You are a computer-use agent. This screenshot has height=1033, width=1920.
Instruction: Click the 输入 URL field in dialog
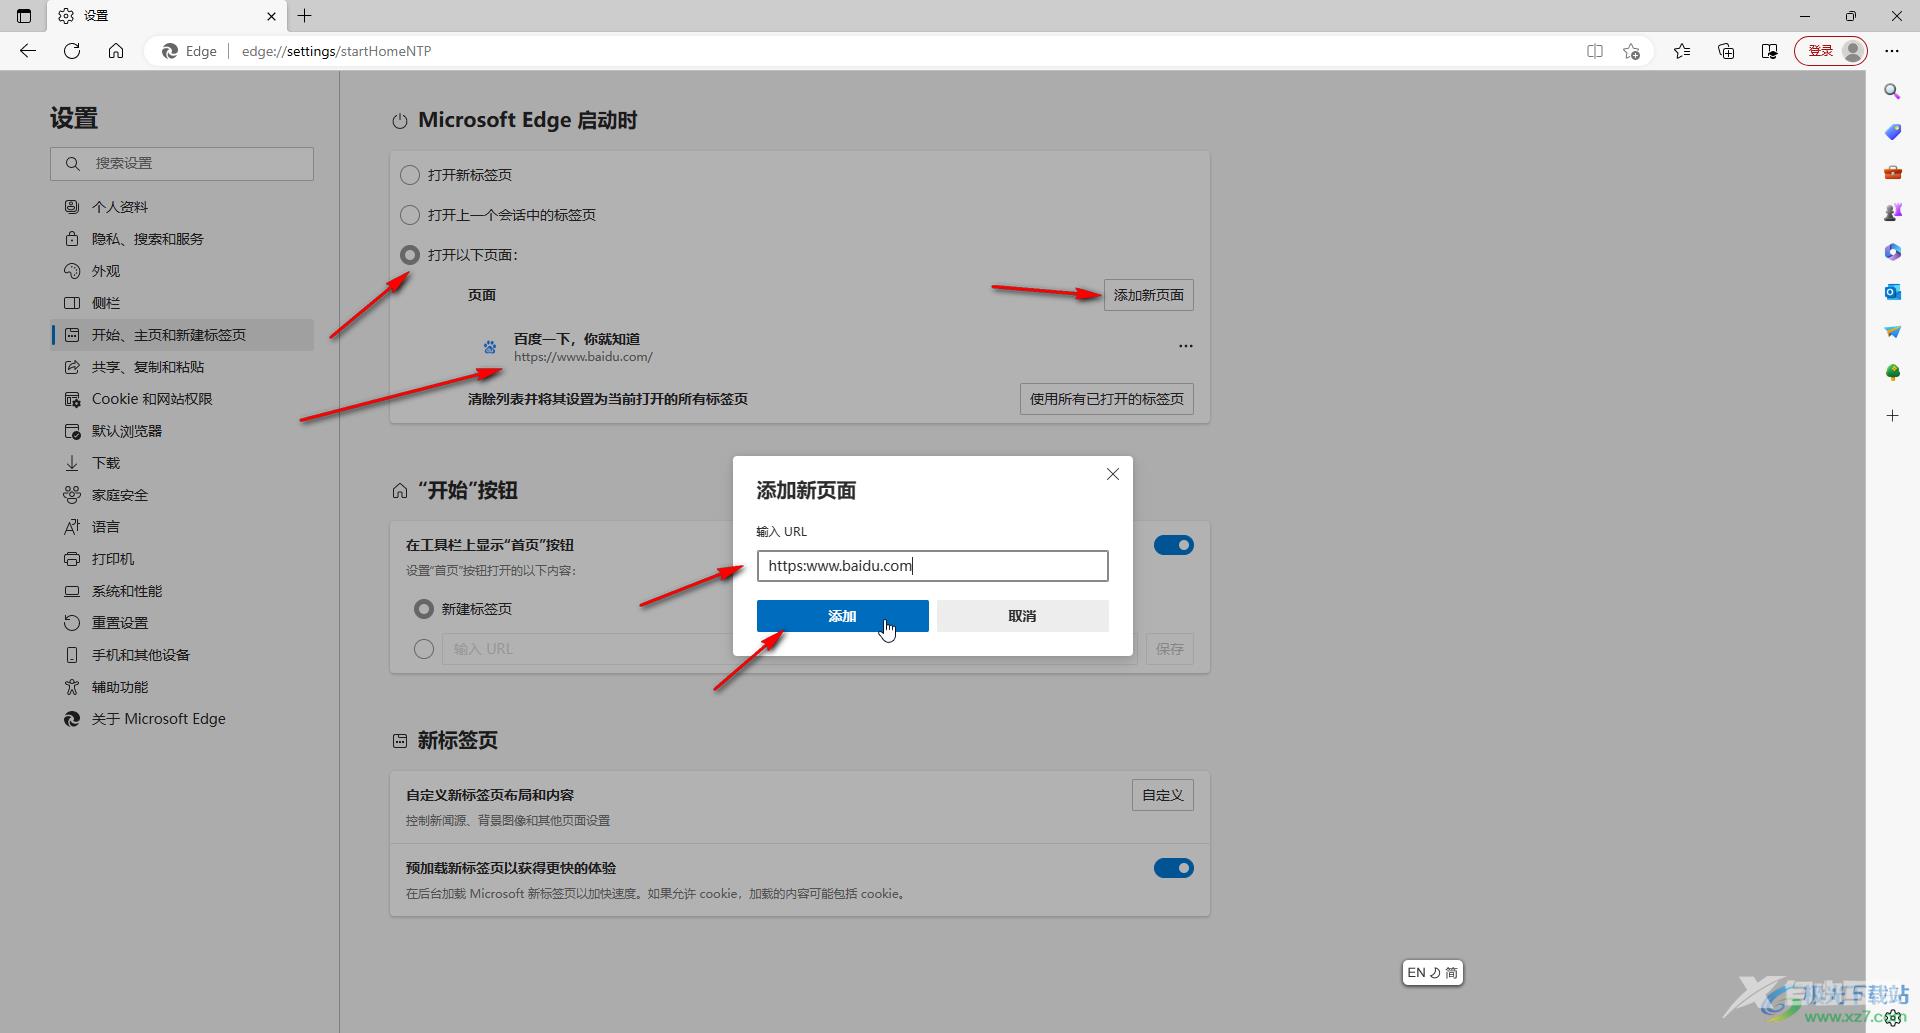click(x=932, y=566)
